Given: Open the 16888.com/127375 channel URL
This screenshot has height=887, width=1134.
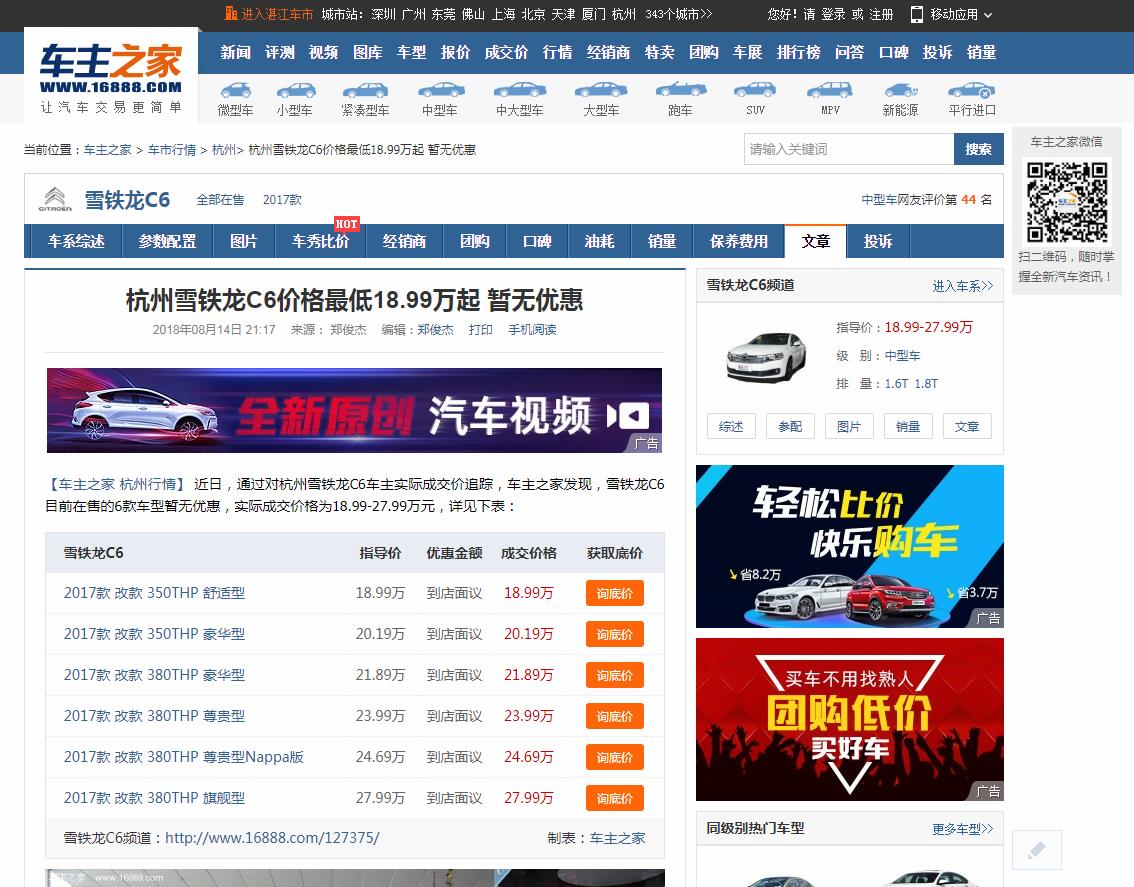Looking at the screenshot, I should click(x=272, y=838).
